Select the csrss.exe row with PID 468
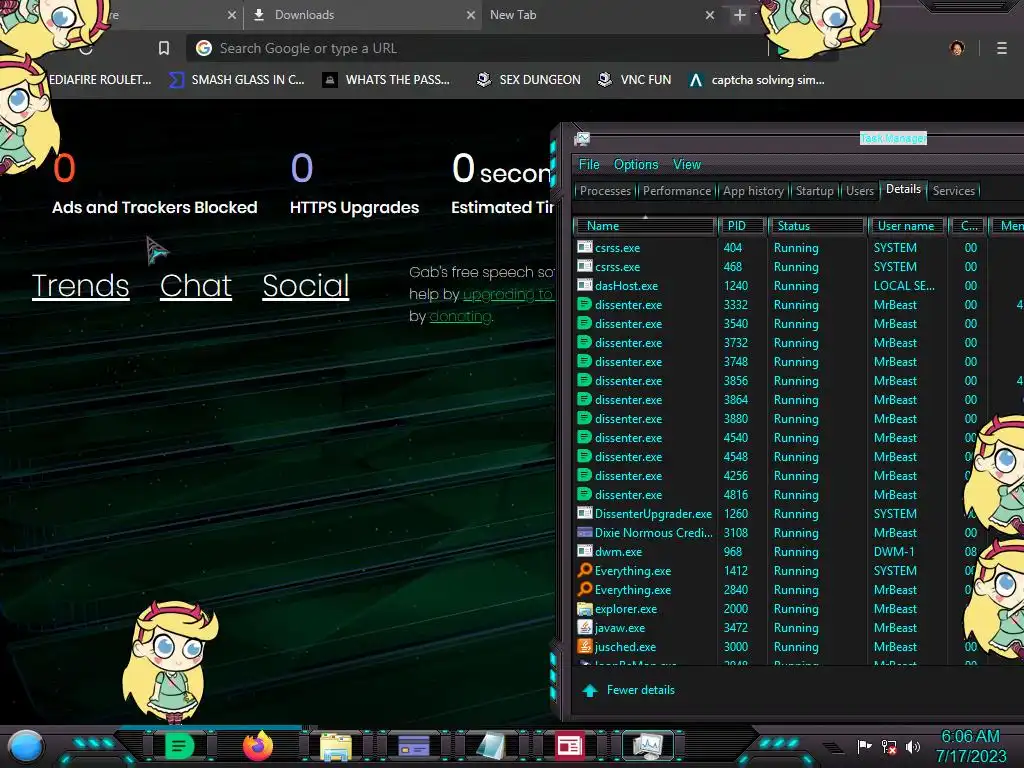This screenshot has height=768, width=1024. (797, 267)
